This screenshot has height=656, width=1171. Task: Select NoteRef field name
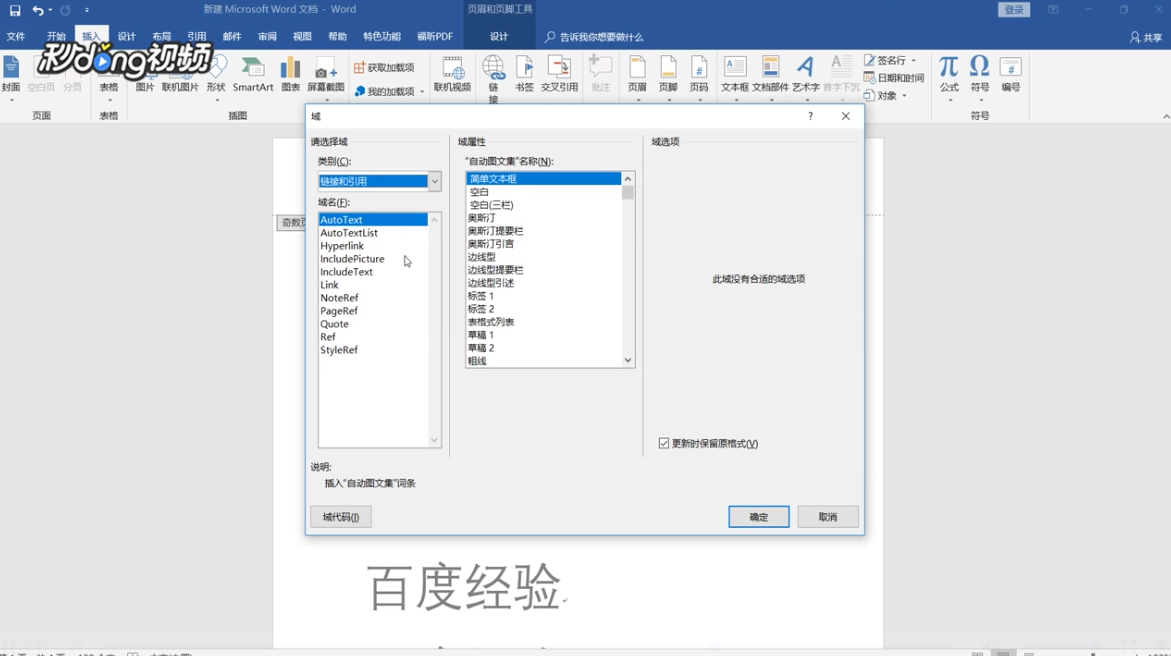pos(373,297)
